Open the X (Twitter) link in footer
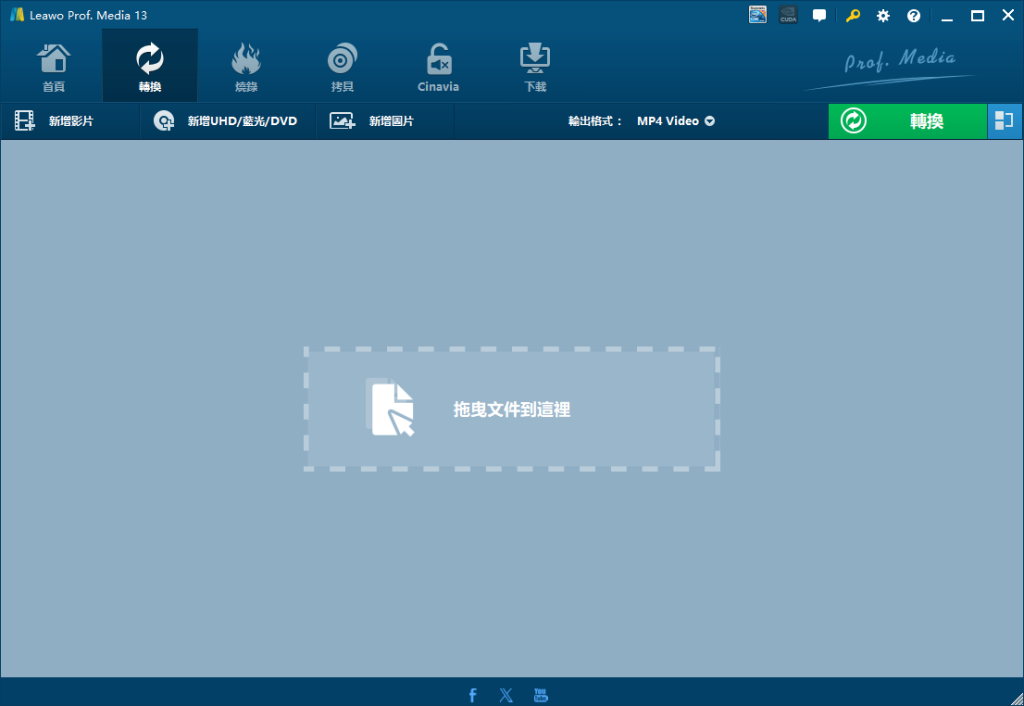Image resolution: width=1024 pixels, height=706 pixels. [506, 695]
